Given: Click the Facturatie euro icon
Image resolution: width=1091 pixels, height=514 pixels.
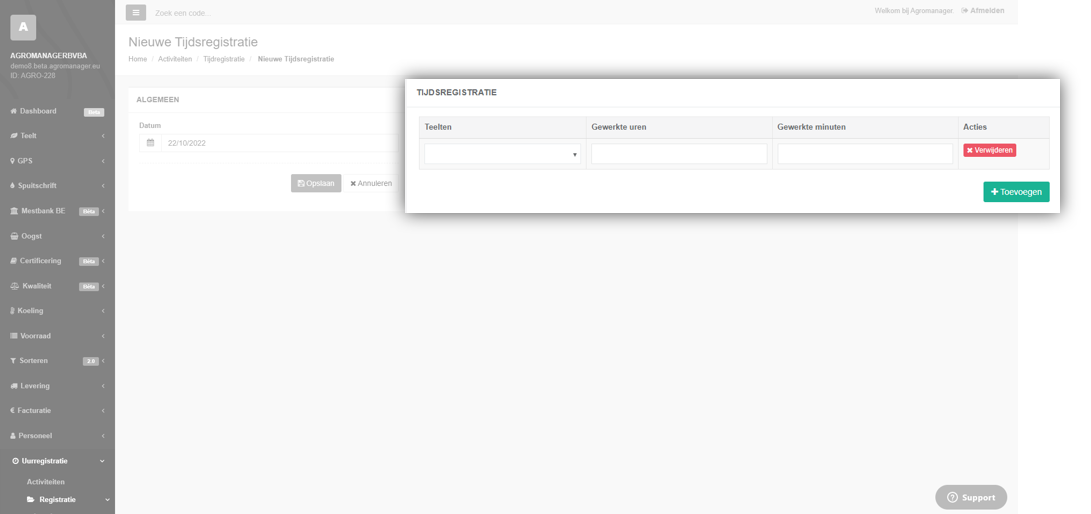Looking at the screenshot, I should 13,411.
